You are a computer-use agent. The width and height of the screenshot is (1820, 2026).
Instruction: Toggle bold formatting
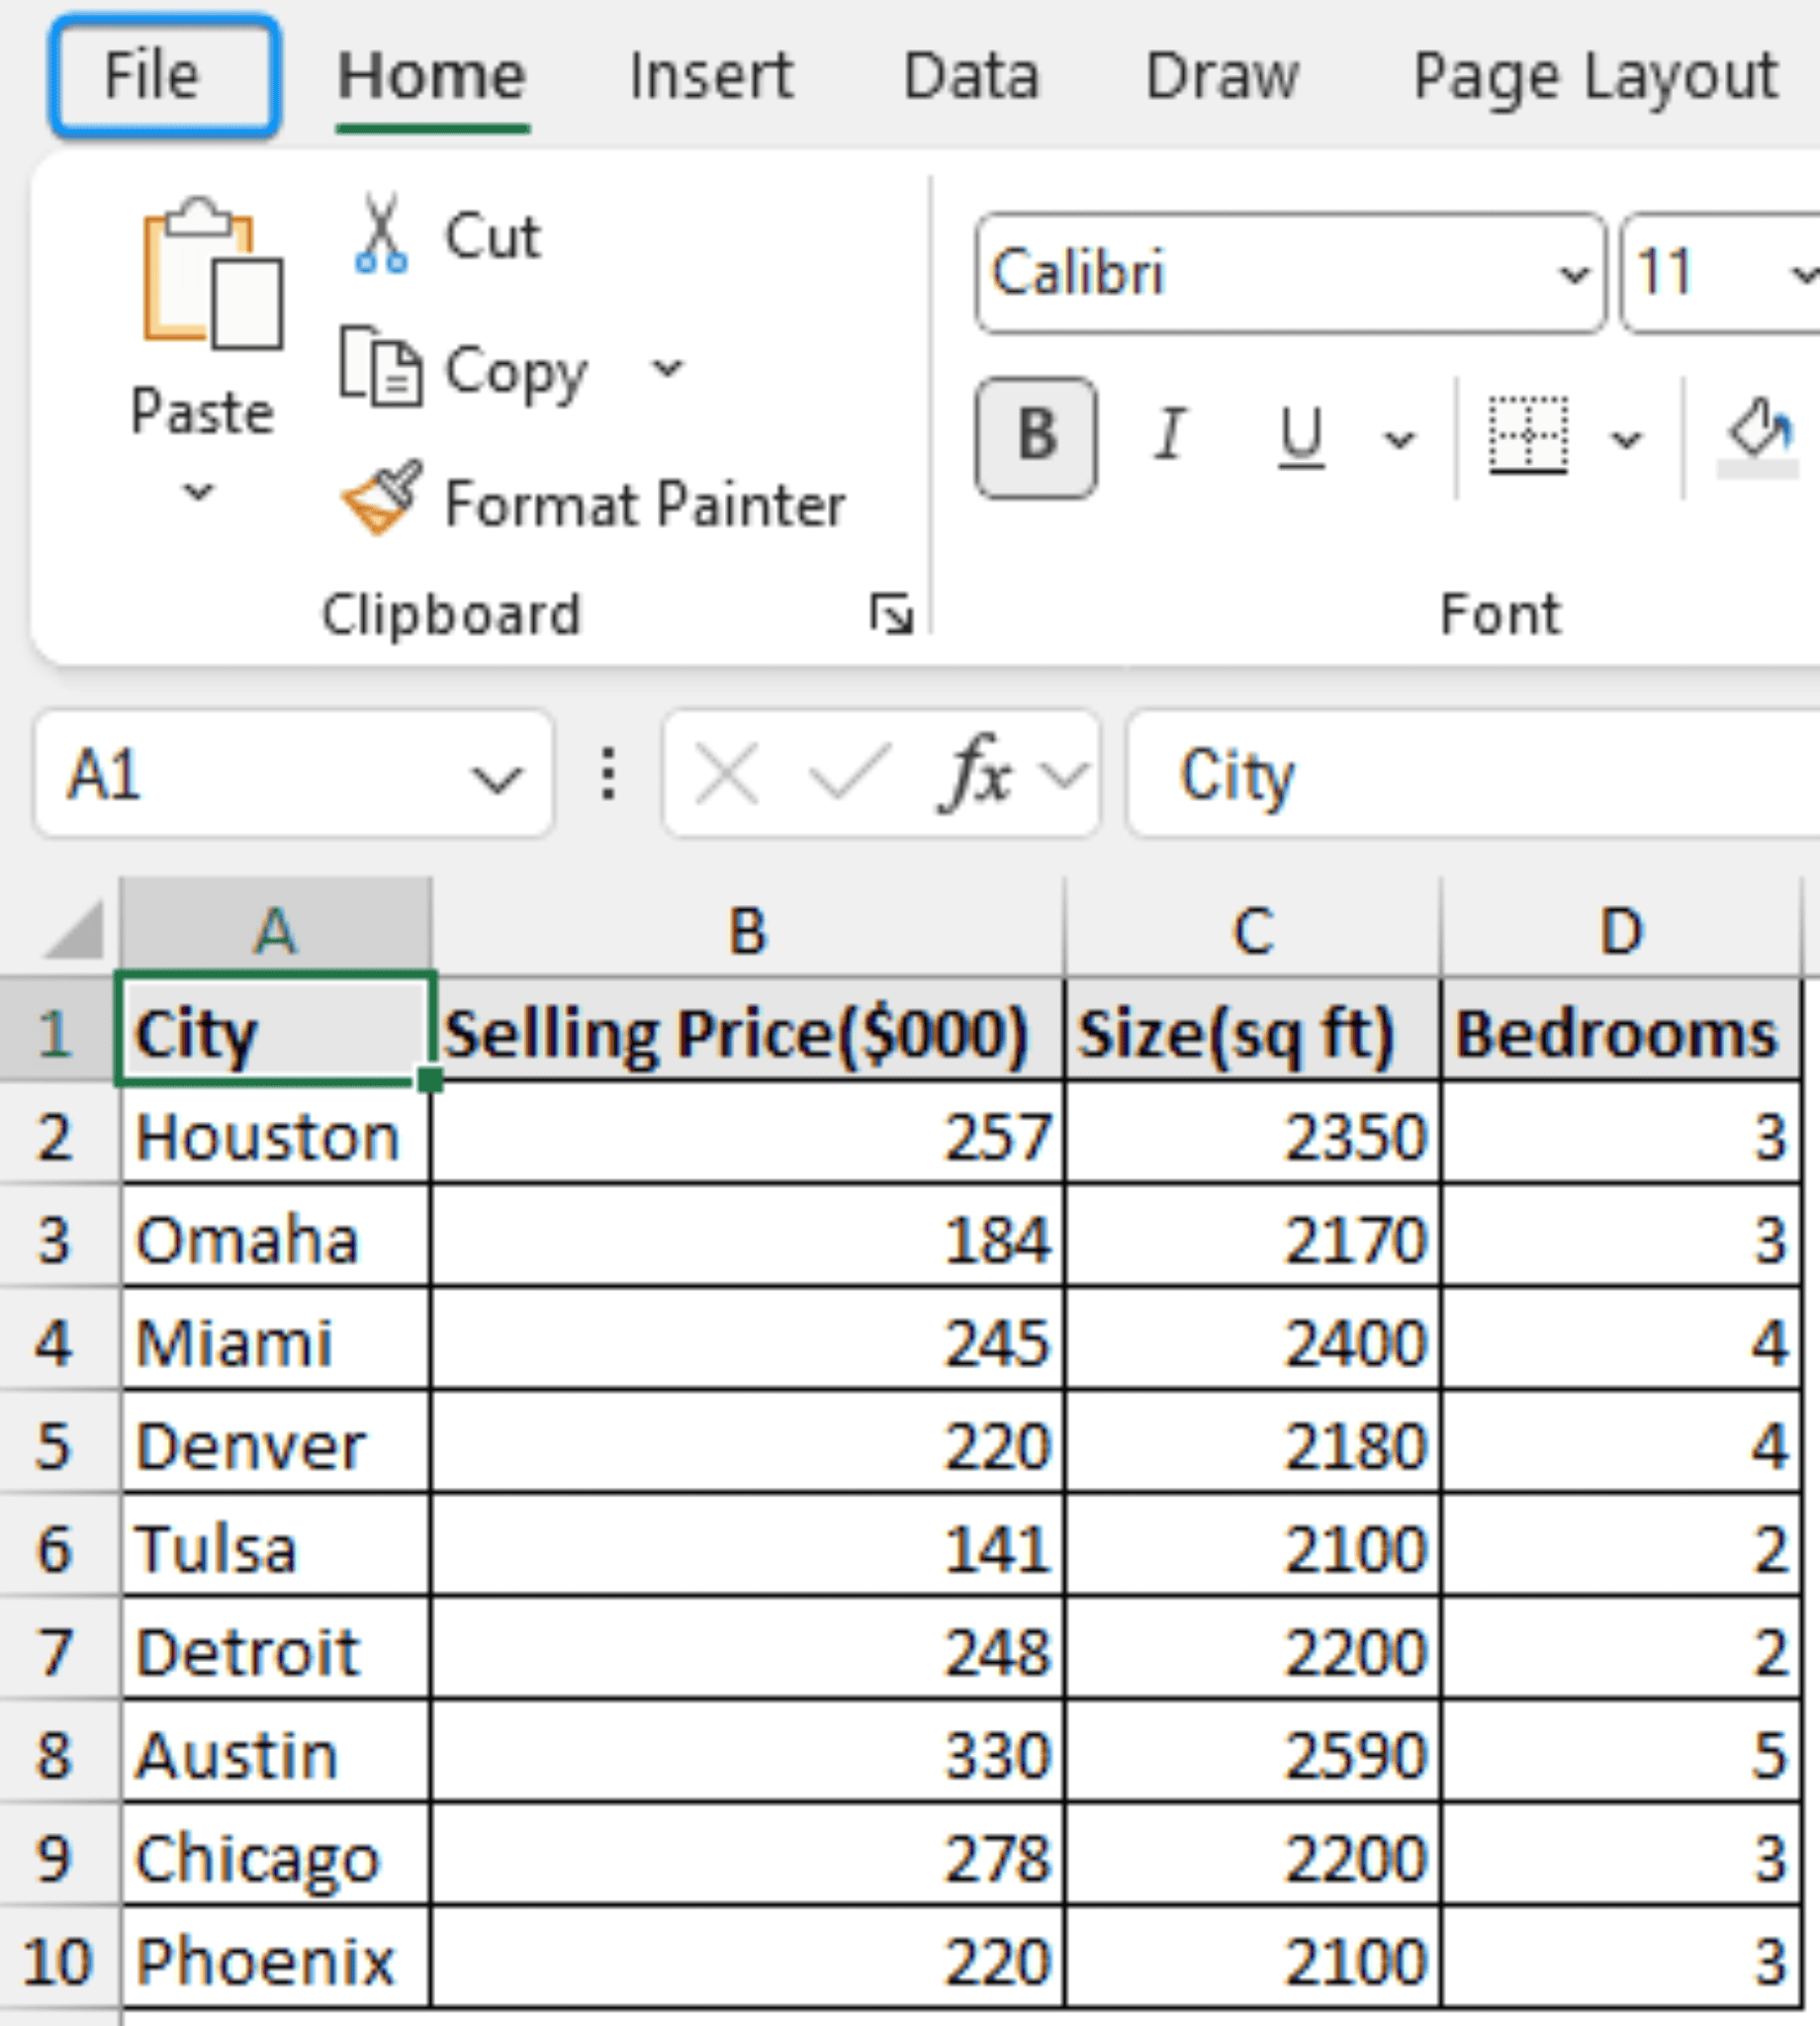pyautogui.click(x=1035, y=434)
